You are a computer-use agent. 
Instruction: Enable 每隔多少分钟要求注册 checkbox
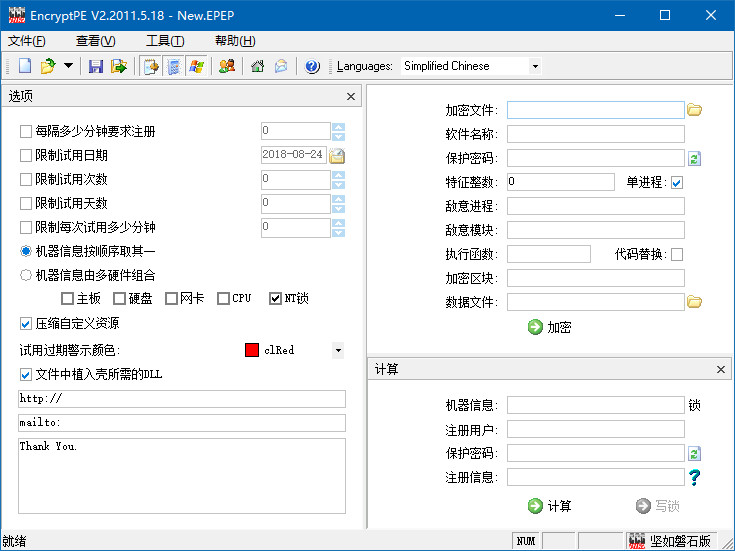point(26,131)
